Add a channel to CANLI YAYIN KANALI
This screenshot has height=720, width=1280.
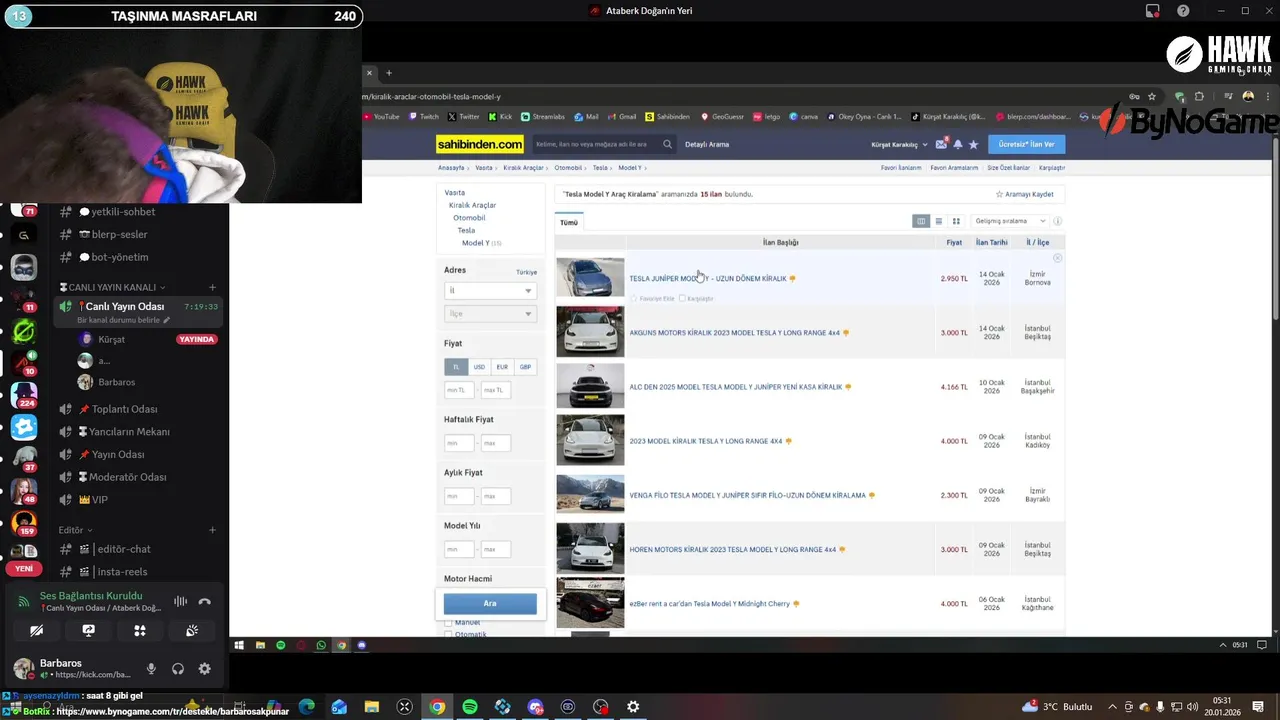point(212,288)
